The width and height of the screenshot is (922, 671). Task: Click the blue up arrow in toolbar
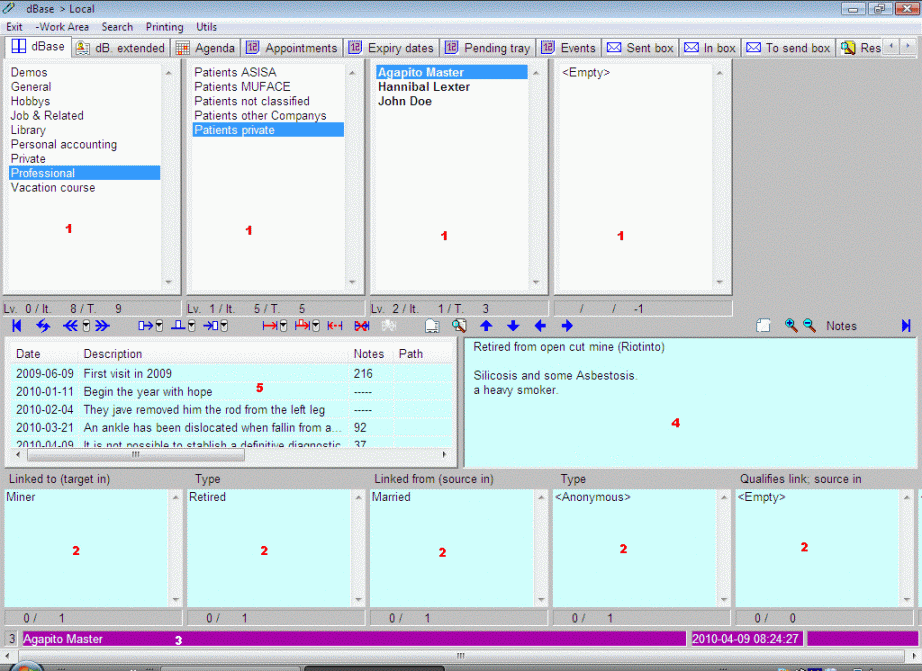pyautogui.click(x=487, y=326)
